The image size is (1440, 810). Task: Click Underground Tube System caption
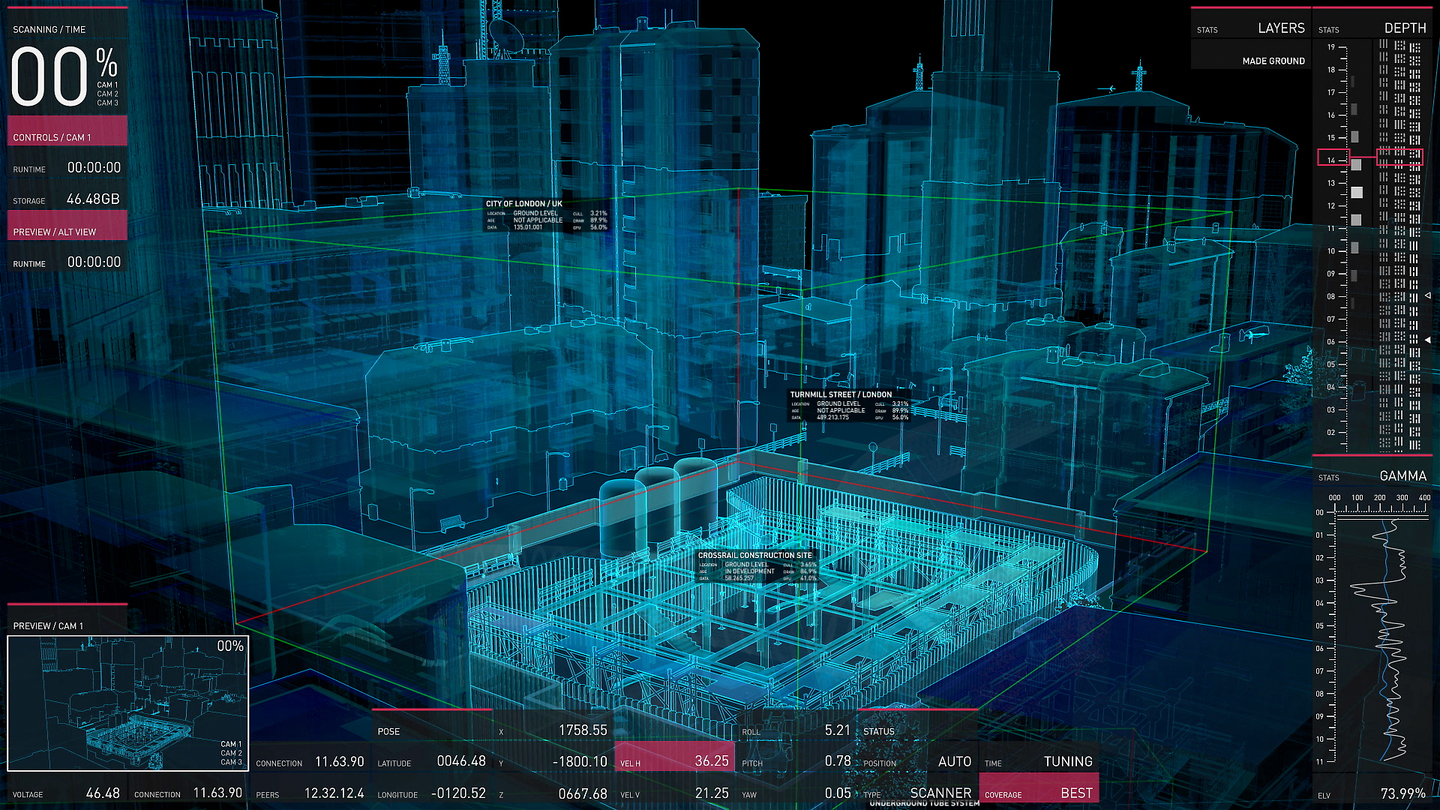tap(925, 804)
